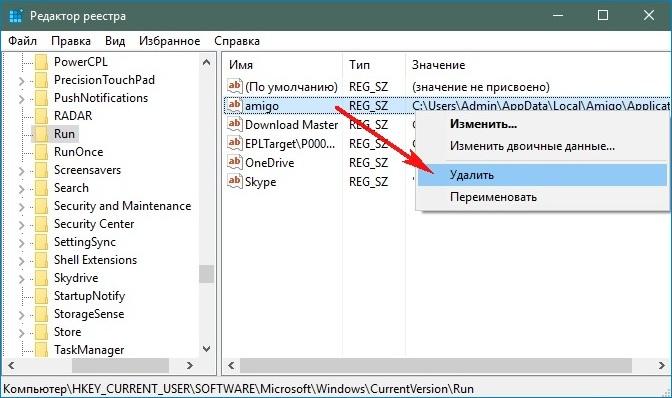672x398 pixels.
Task: Click the Store folder icon
Action: (41, 332)
